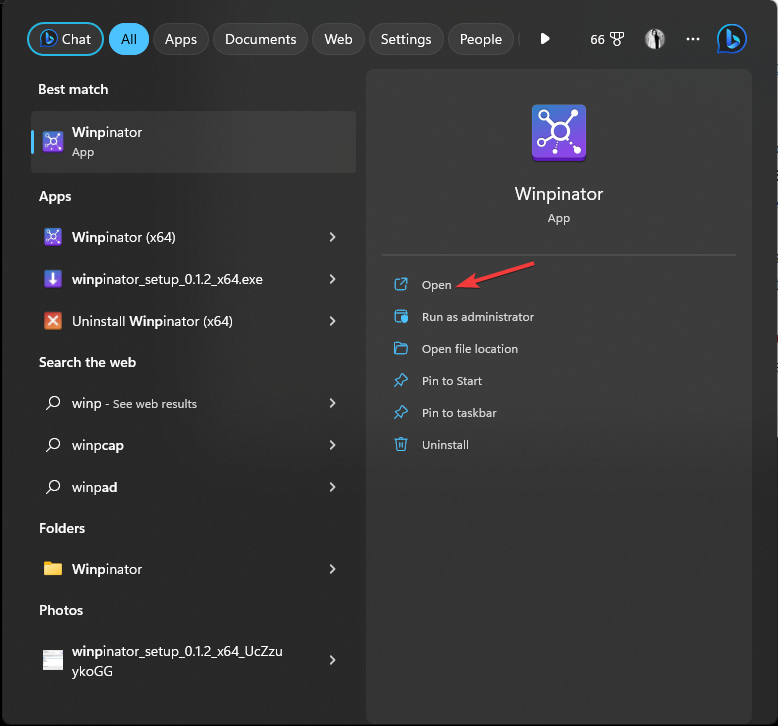The height and width of the screenshot is (726, 778).
Task: Click the Winpinator (x64) app icon
Action: click(x=53, y=237)
